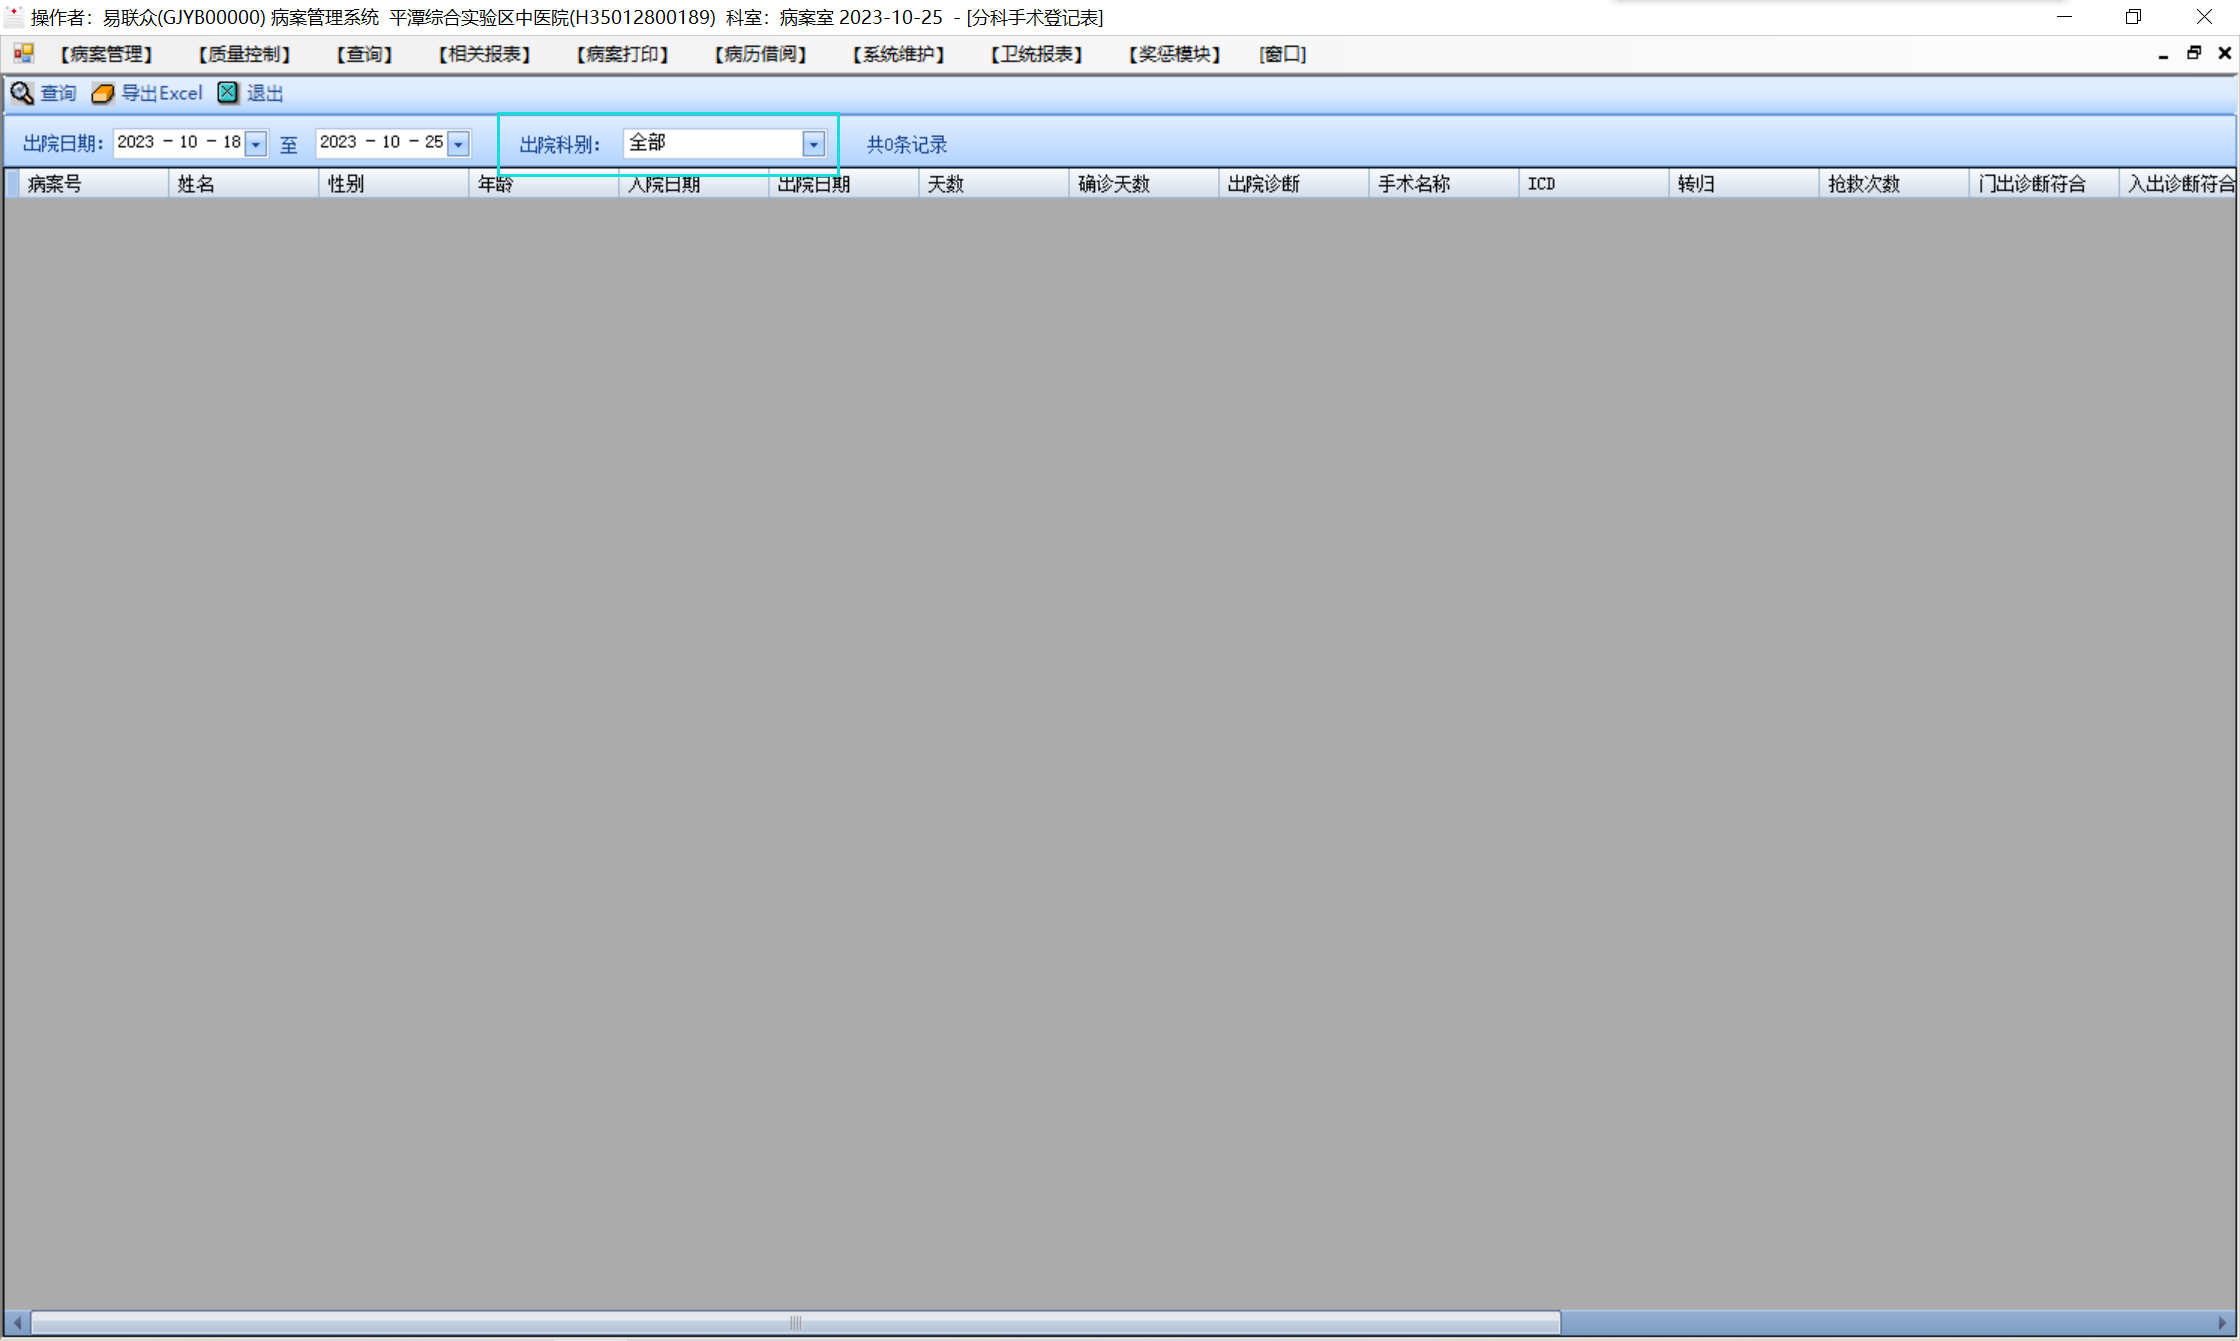Open the 【病案管理】 menu

click(106, 54)
